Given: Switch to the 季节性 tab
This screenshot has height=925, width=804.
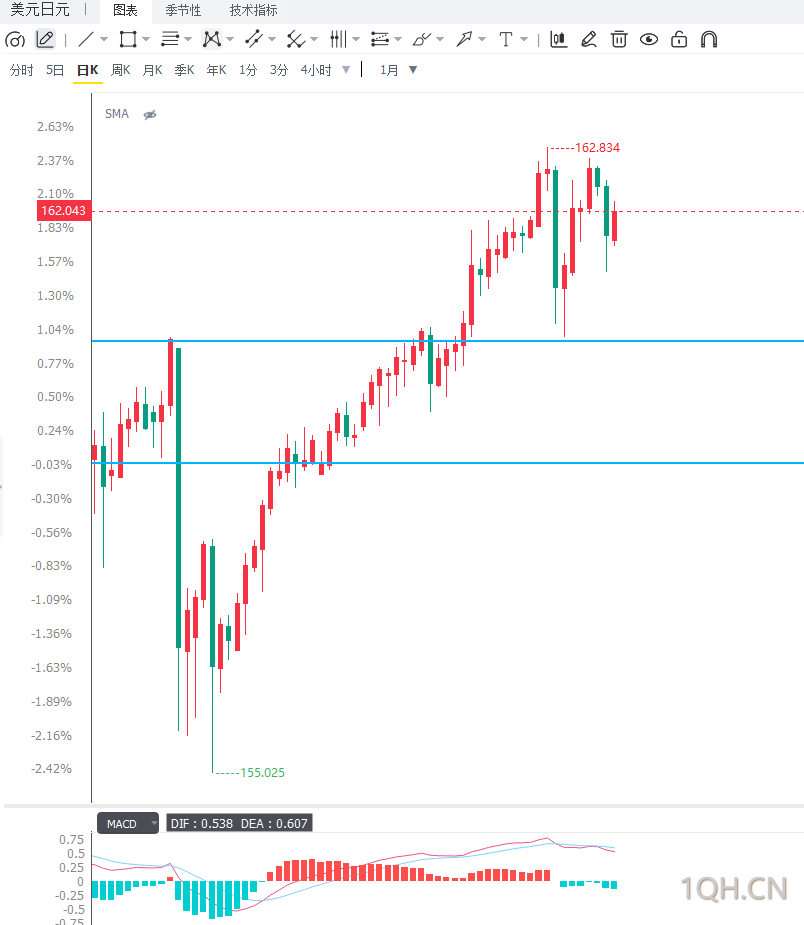Looking at the screenshot, I should click(183, 11).
